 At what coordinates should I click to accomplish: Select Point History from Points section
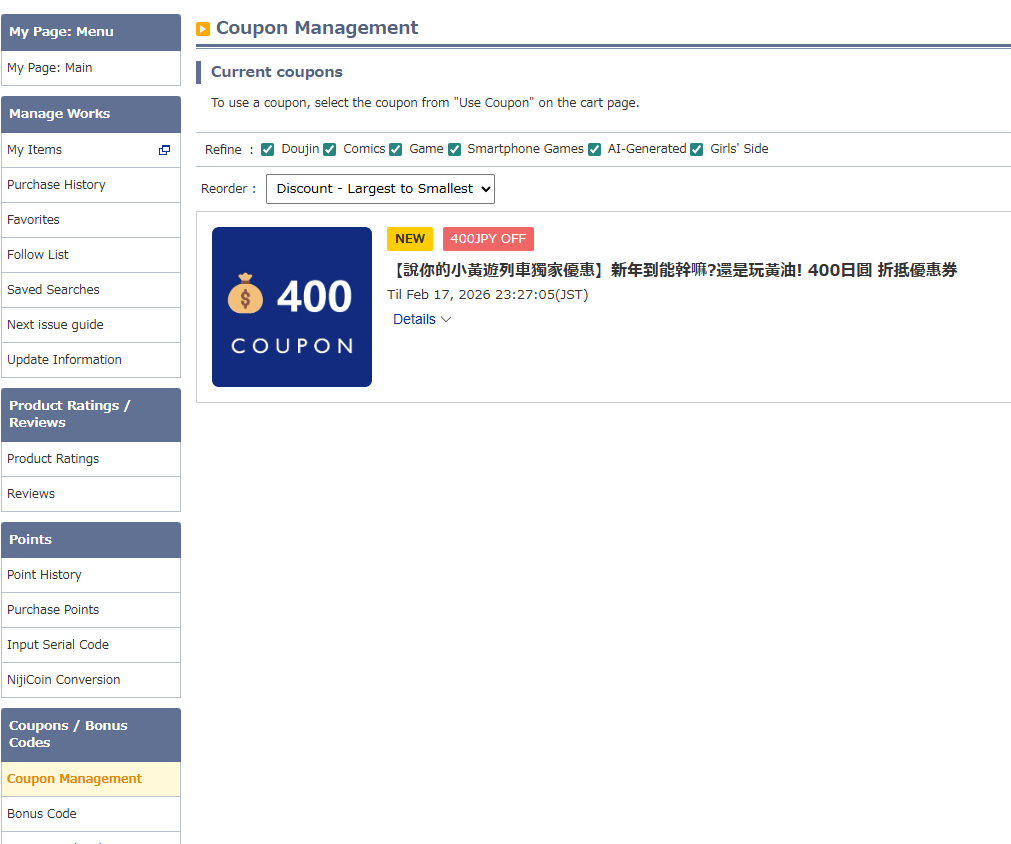44,575
